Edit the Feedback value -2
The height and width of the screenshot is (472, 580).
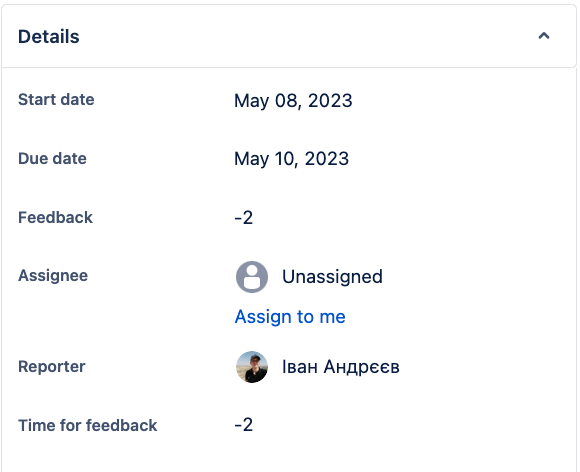pos(243,218)
